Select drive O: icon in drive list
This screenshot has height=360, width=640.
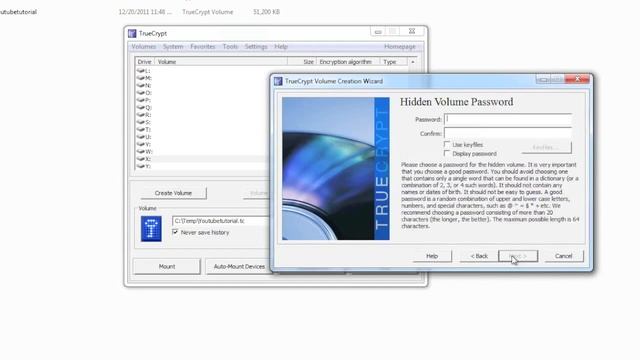pos(141,93)
